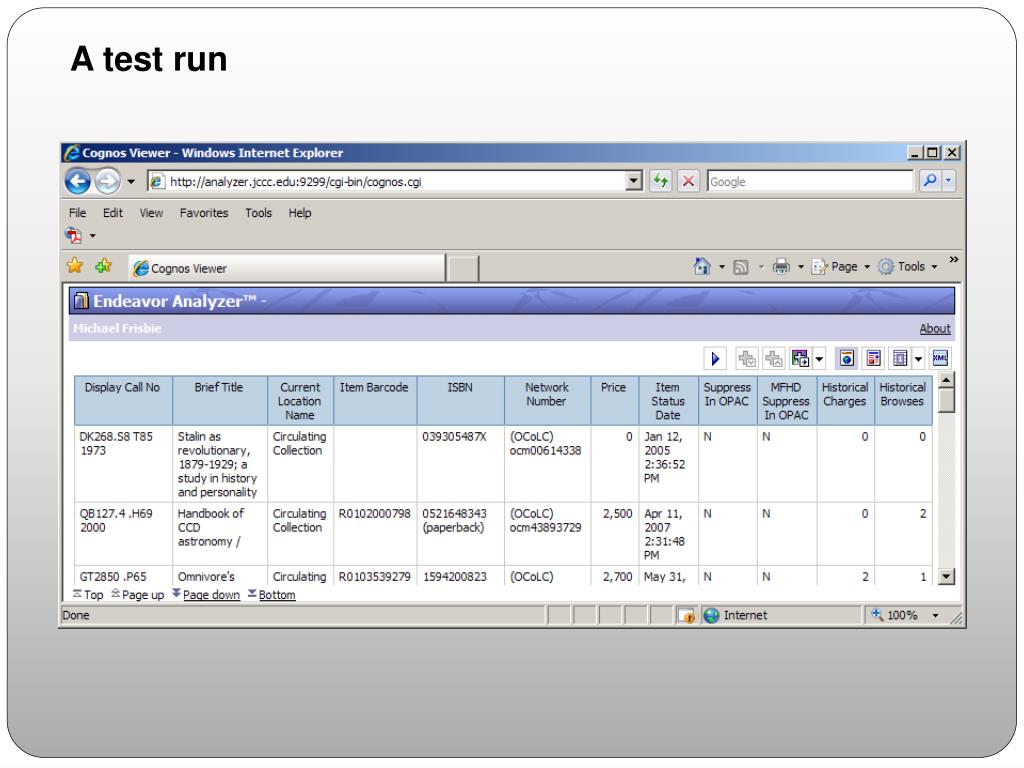Click the Top navigation link
1024x768 pixels.
88,595
